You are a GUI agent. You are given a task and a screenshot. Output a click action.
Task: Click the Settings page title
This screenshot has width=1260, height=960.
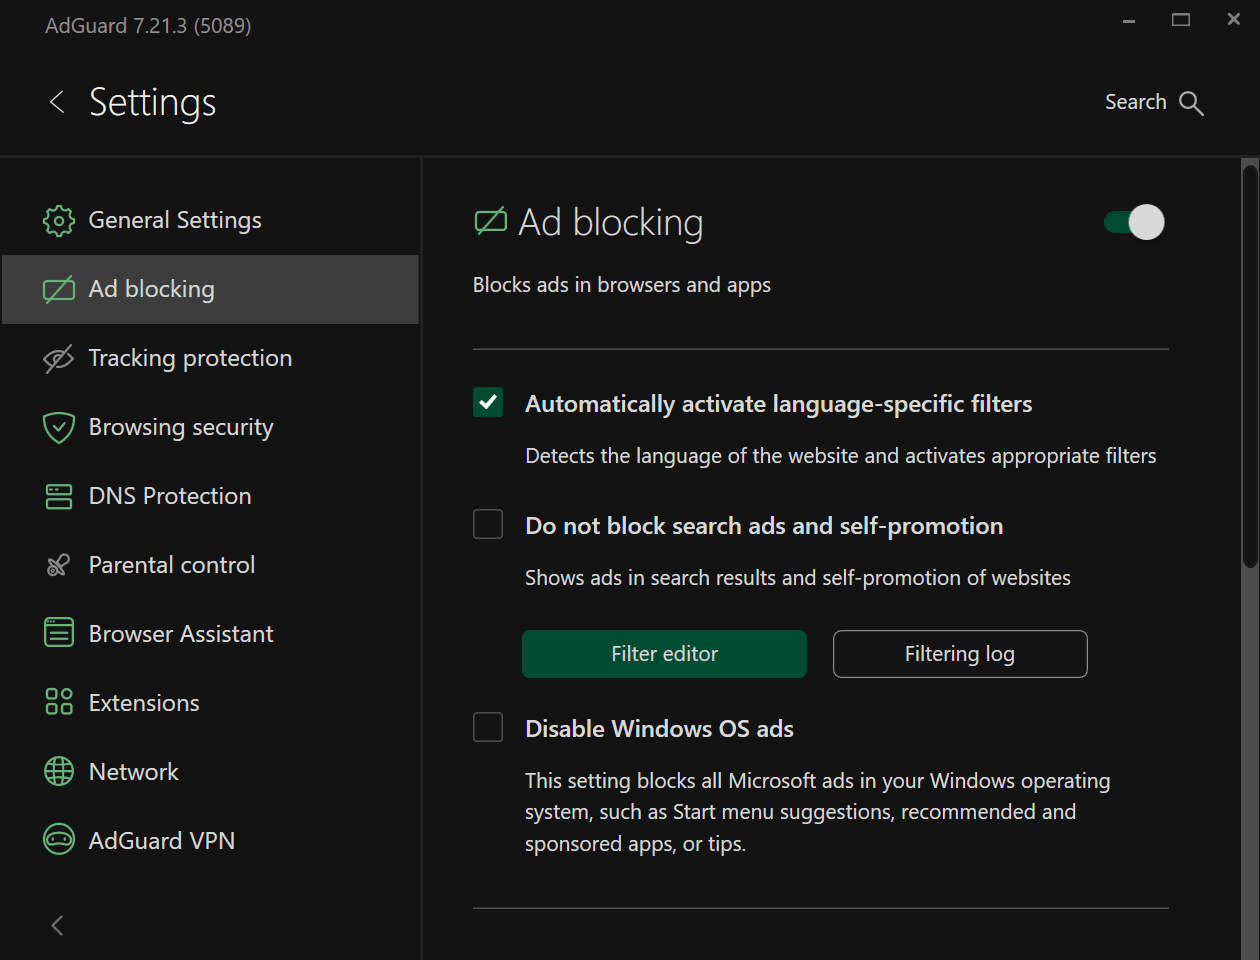click(153, 102)
